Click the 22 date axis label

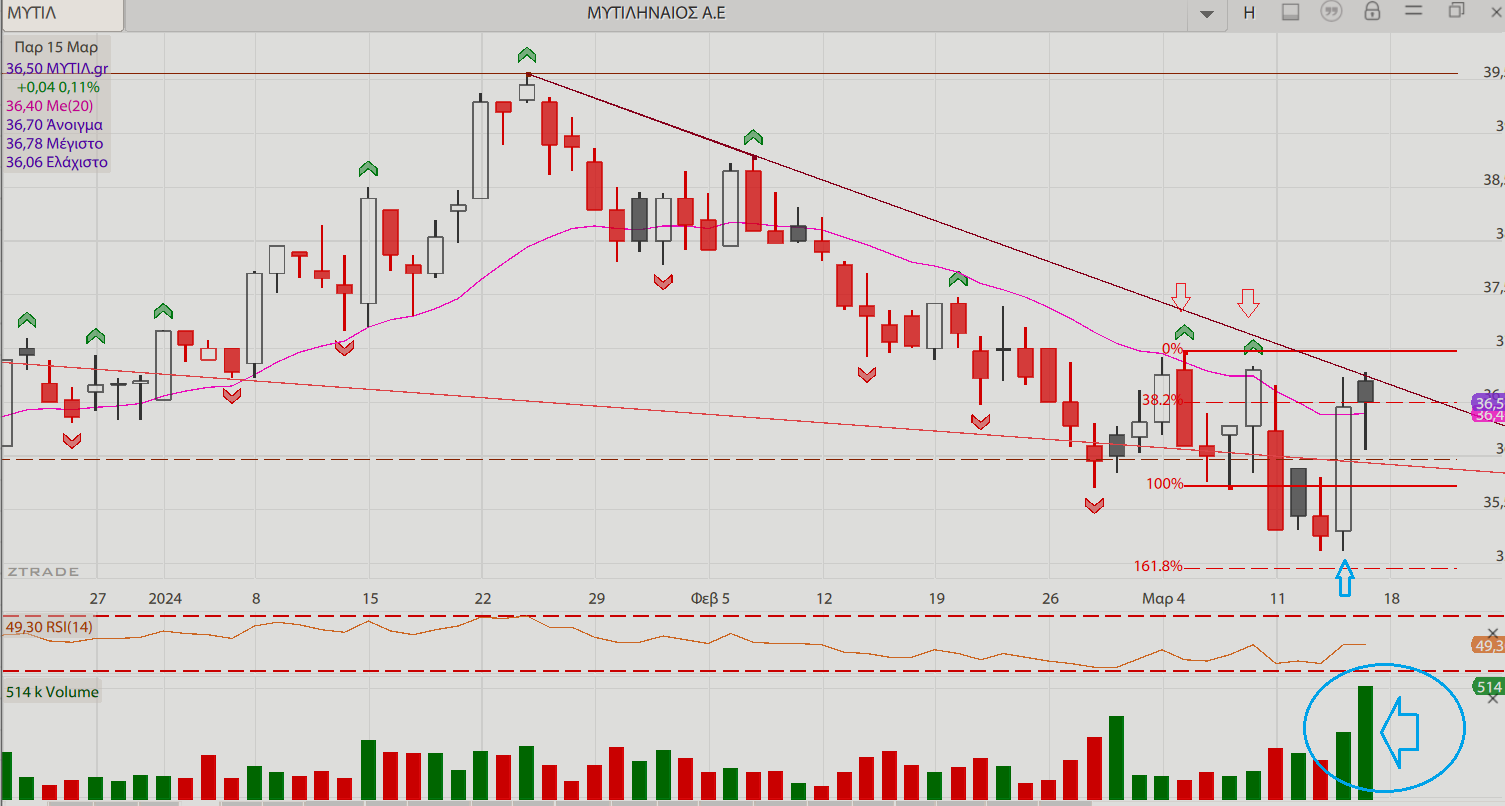pos(483,598)
